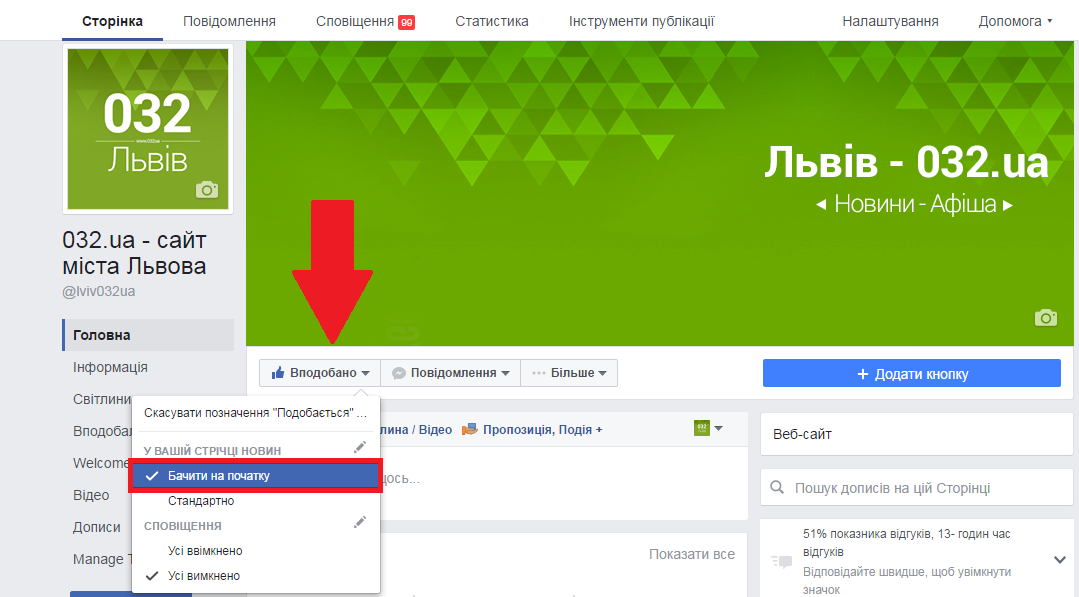Open the Сторінка tab
The image size is (1079, 597).
112,21
